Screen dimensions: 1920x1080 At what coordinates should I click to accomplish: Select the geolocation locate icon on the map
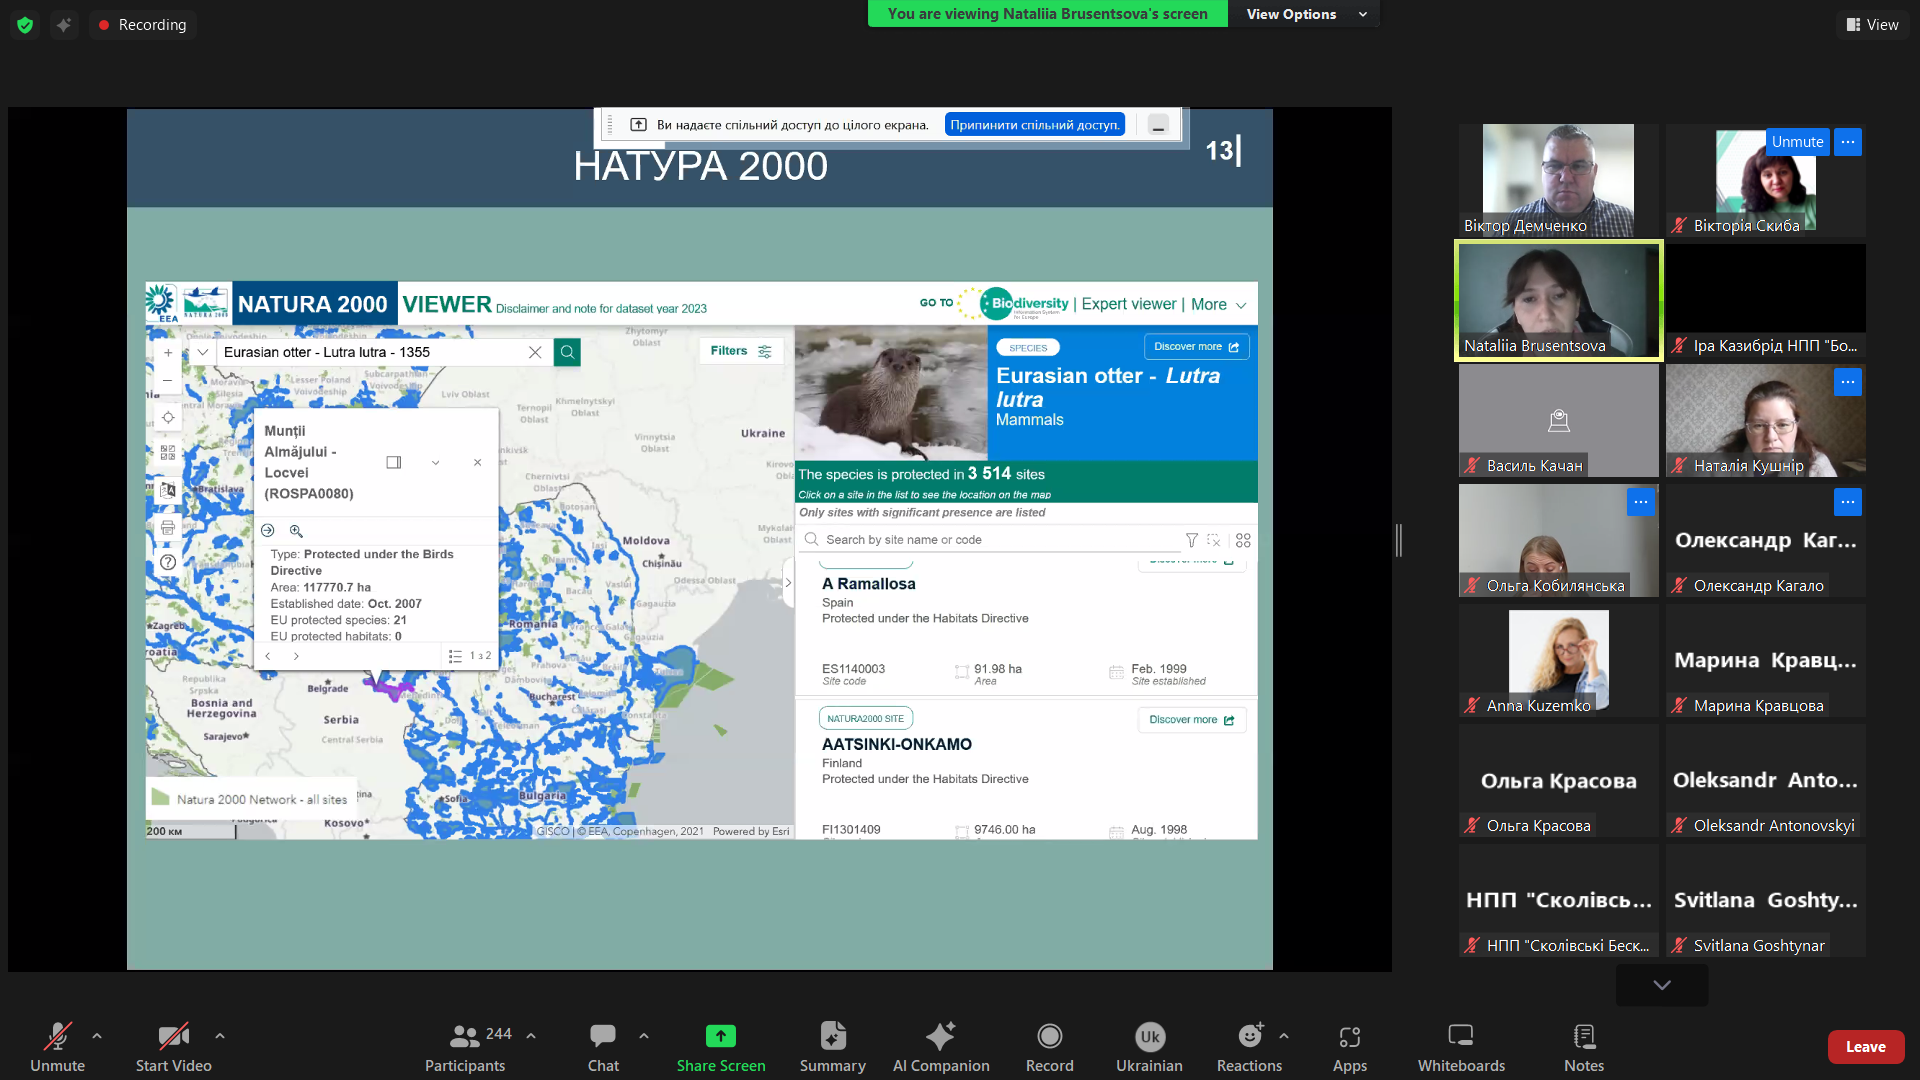(168, 417)
